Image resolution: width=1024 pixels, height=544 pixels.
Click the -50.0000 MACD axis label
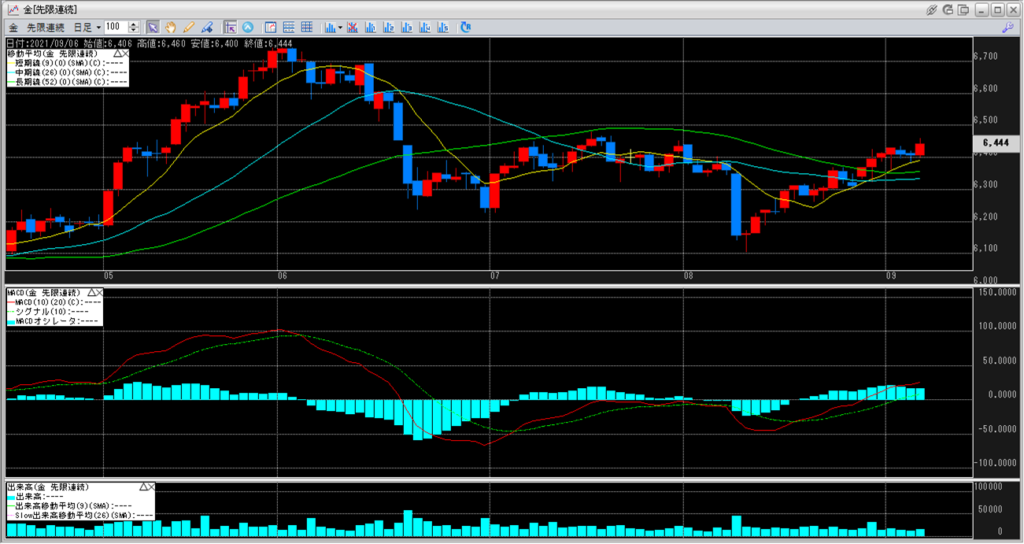click(x=997, y=429)
